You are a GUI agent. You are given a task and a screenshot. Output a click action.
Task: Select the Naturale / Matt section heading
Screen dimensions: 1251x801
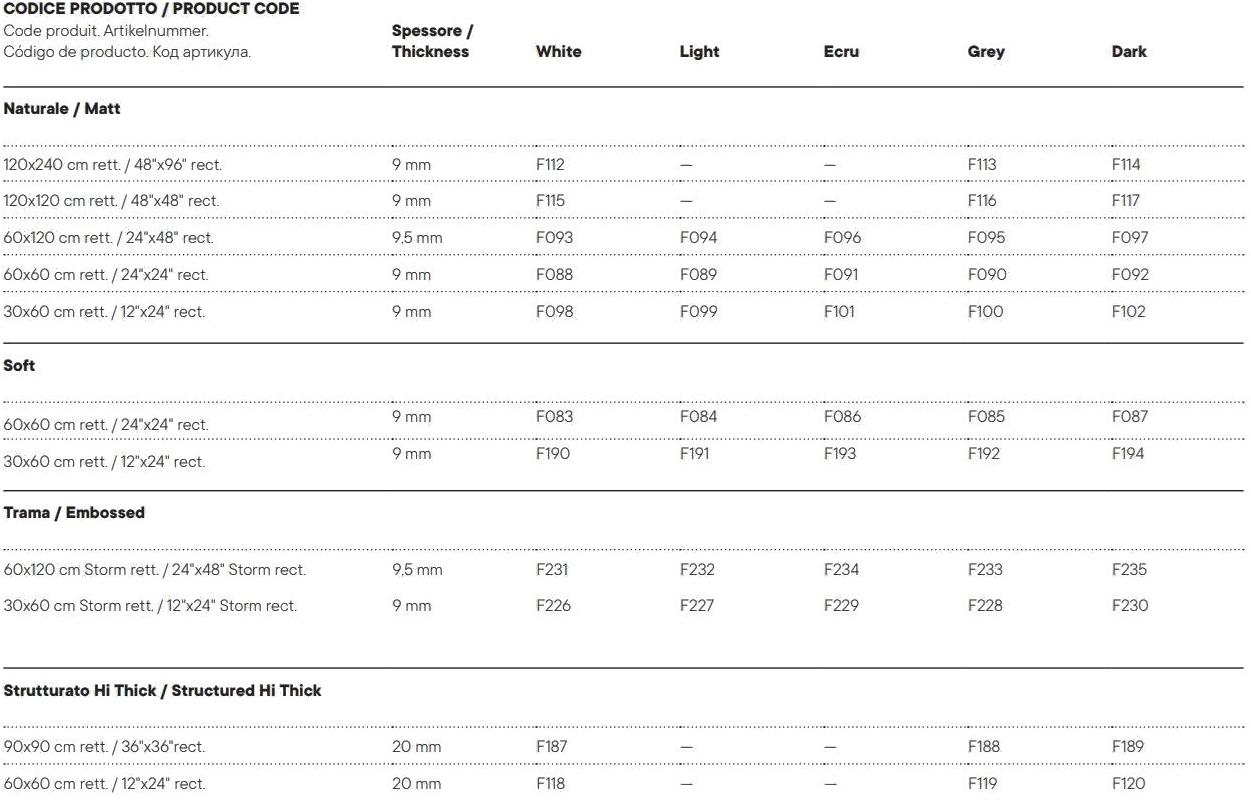[x=62, y=108]
